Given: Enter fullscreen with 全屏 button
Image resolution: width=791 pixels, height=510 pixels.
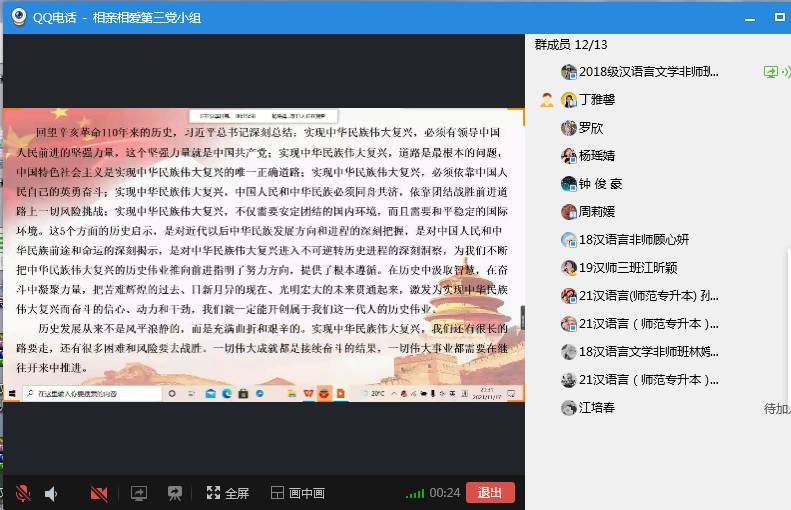Looking at the screenshot, I should [228, 493].
